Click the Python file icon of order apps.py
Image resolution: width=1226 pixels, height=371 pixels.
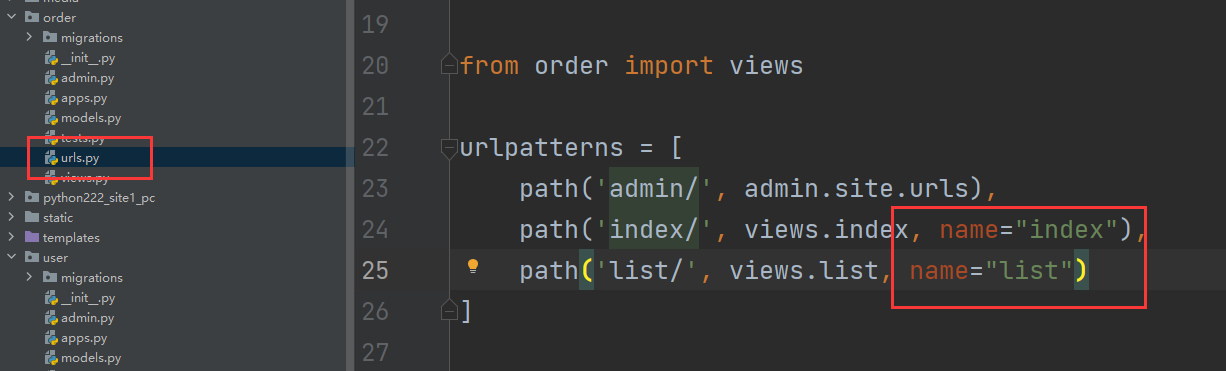51,98
